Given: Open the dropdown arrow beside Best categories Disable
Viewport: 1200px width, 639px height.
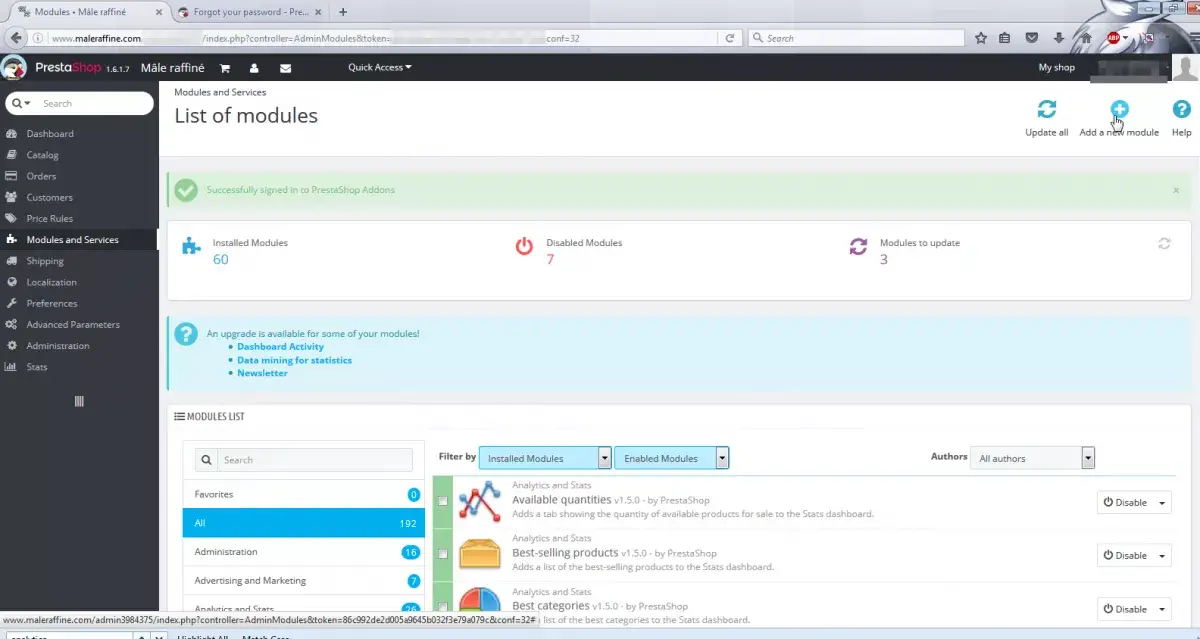Looking at the screenshot, I should [1162, 608].
